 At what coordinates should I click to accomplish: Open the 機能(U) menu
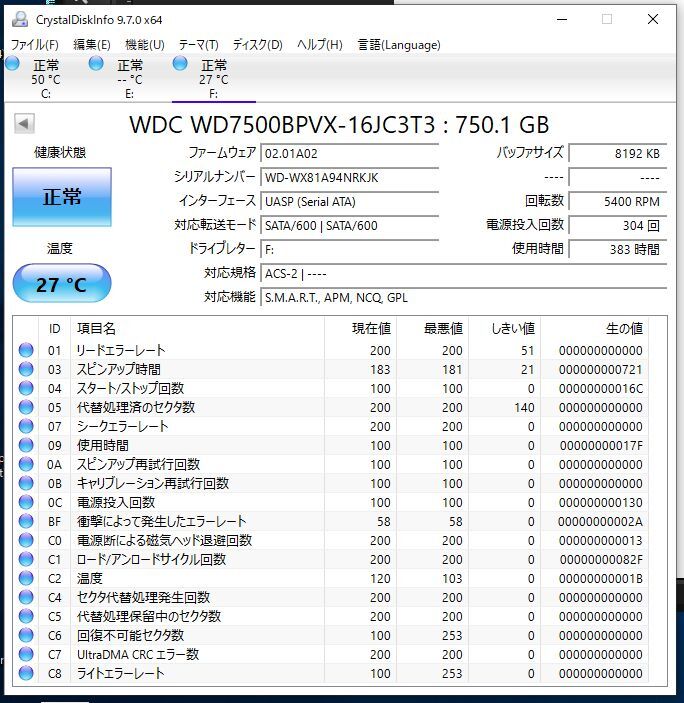pos(144,45)
